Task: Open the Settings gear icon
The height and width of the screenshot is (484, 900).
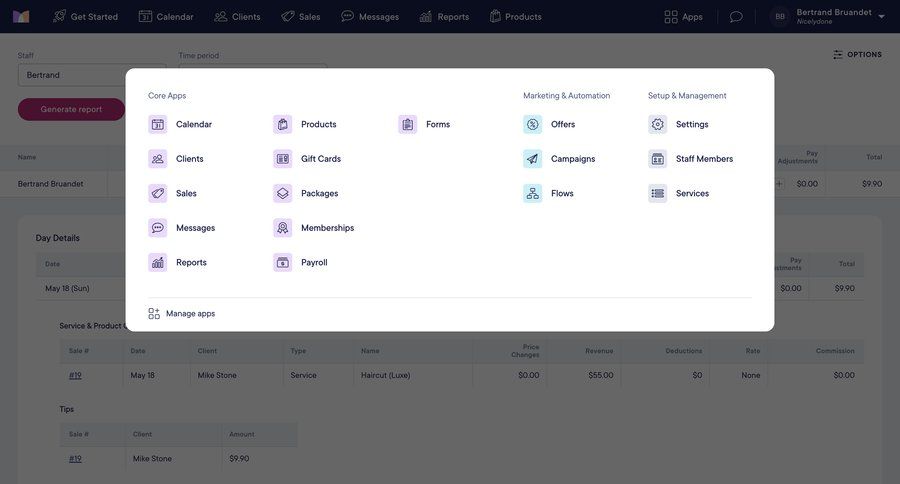Action: (658, 124)
